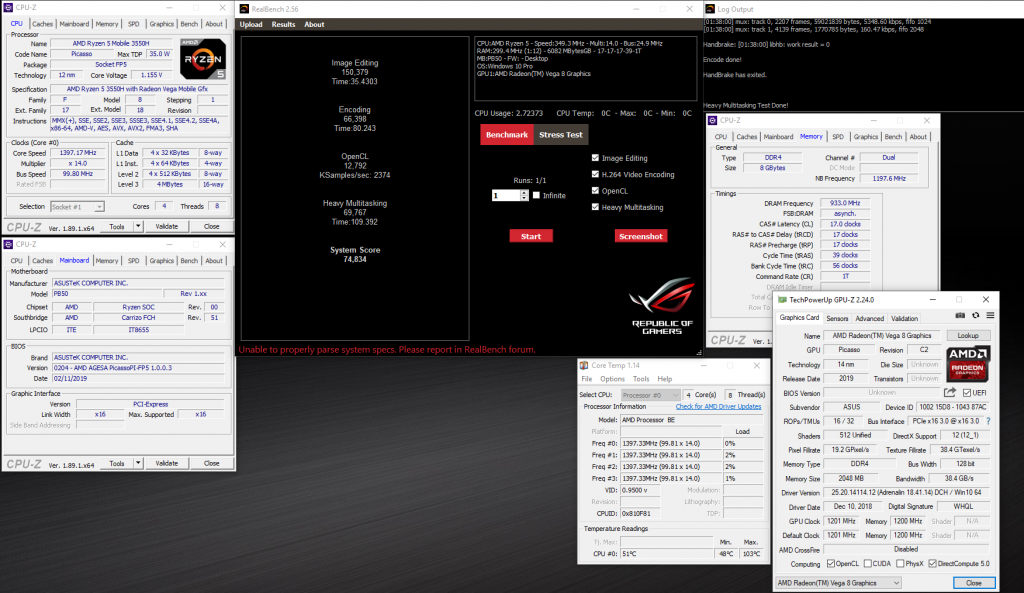
Task: Enable the Infinite runs checkbox
Action: tap(536, 195)
